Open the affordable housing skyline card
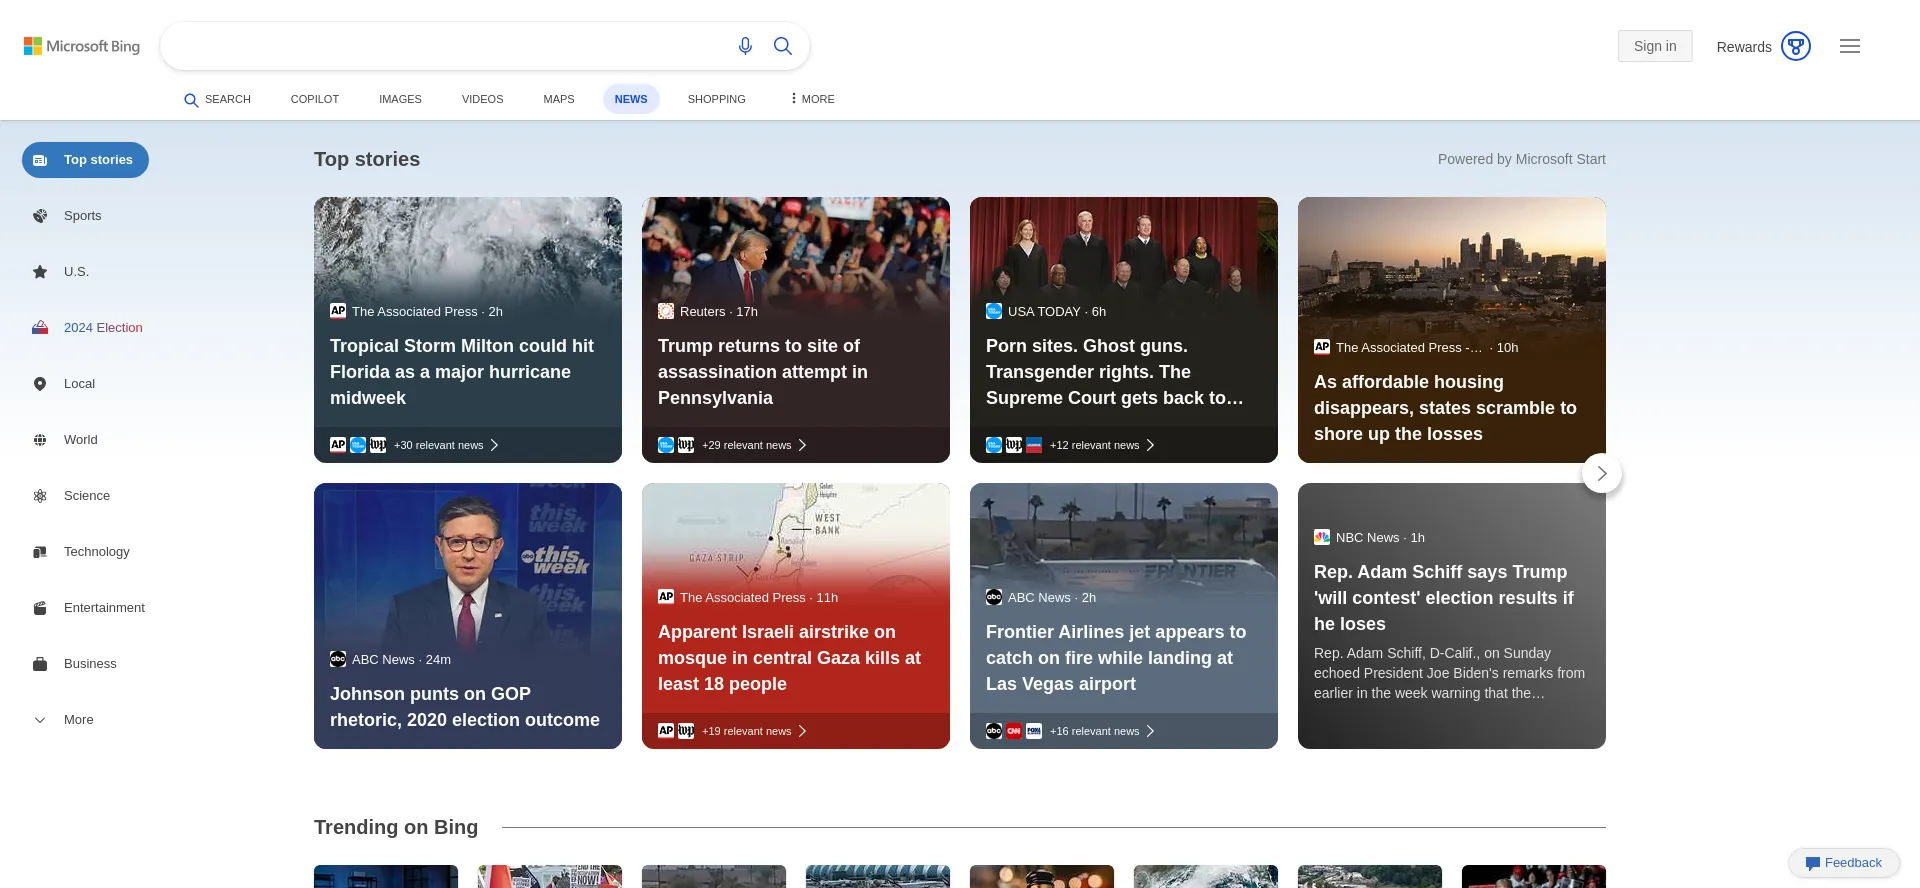Screen dimensions: 1920x888 click(x=1452, y=330)
